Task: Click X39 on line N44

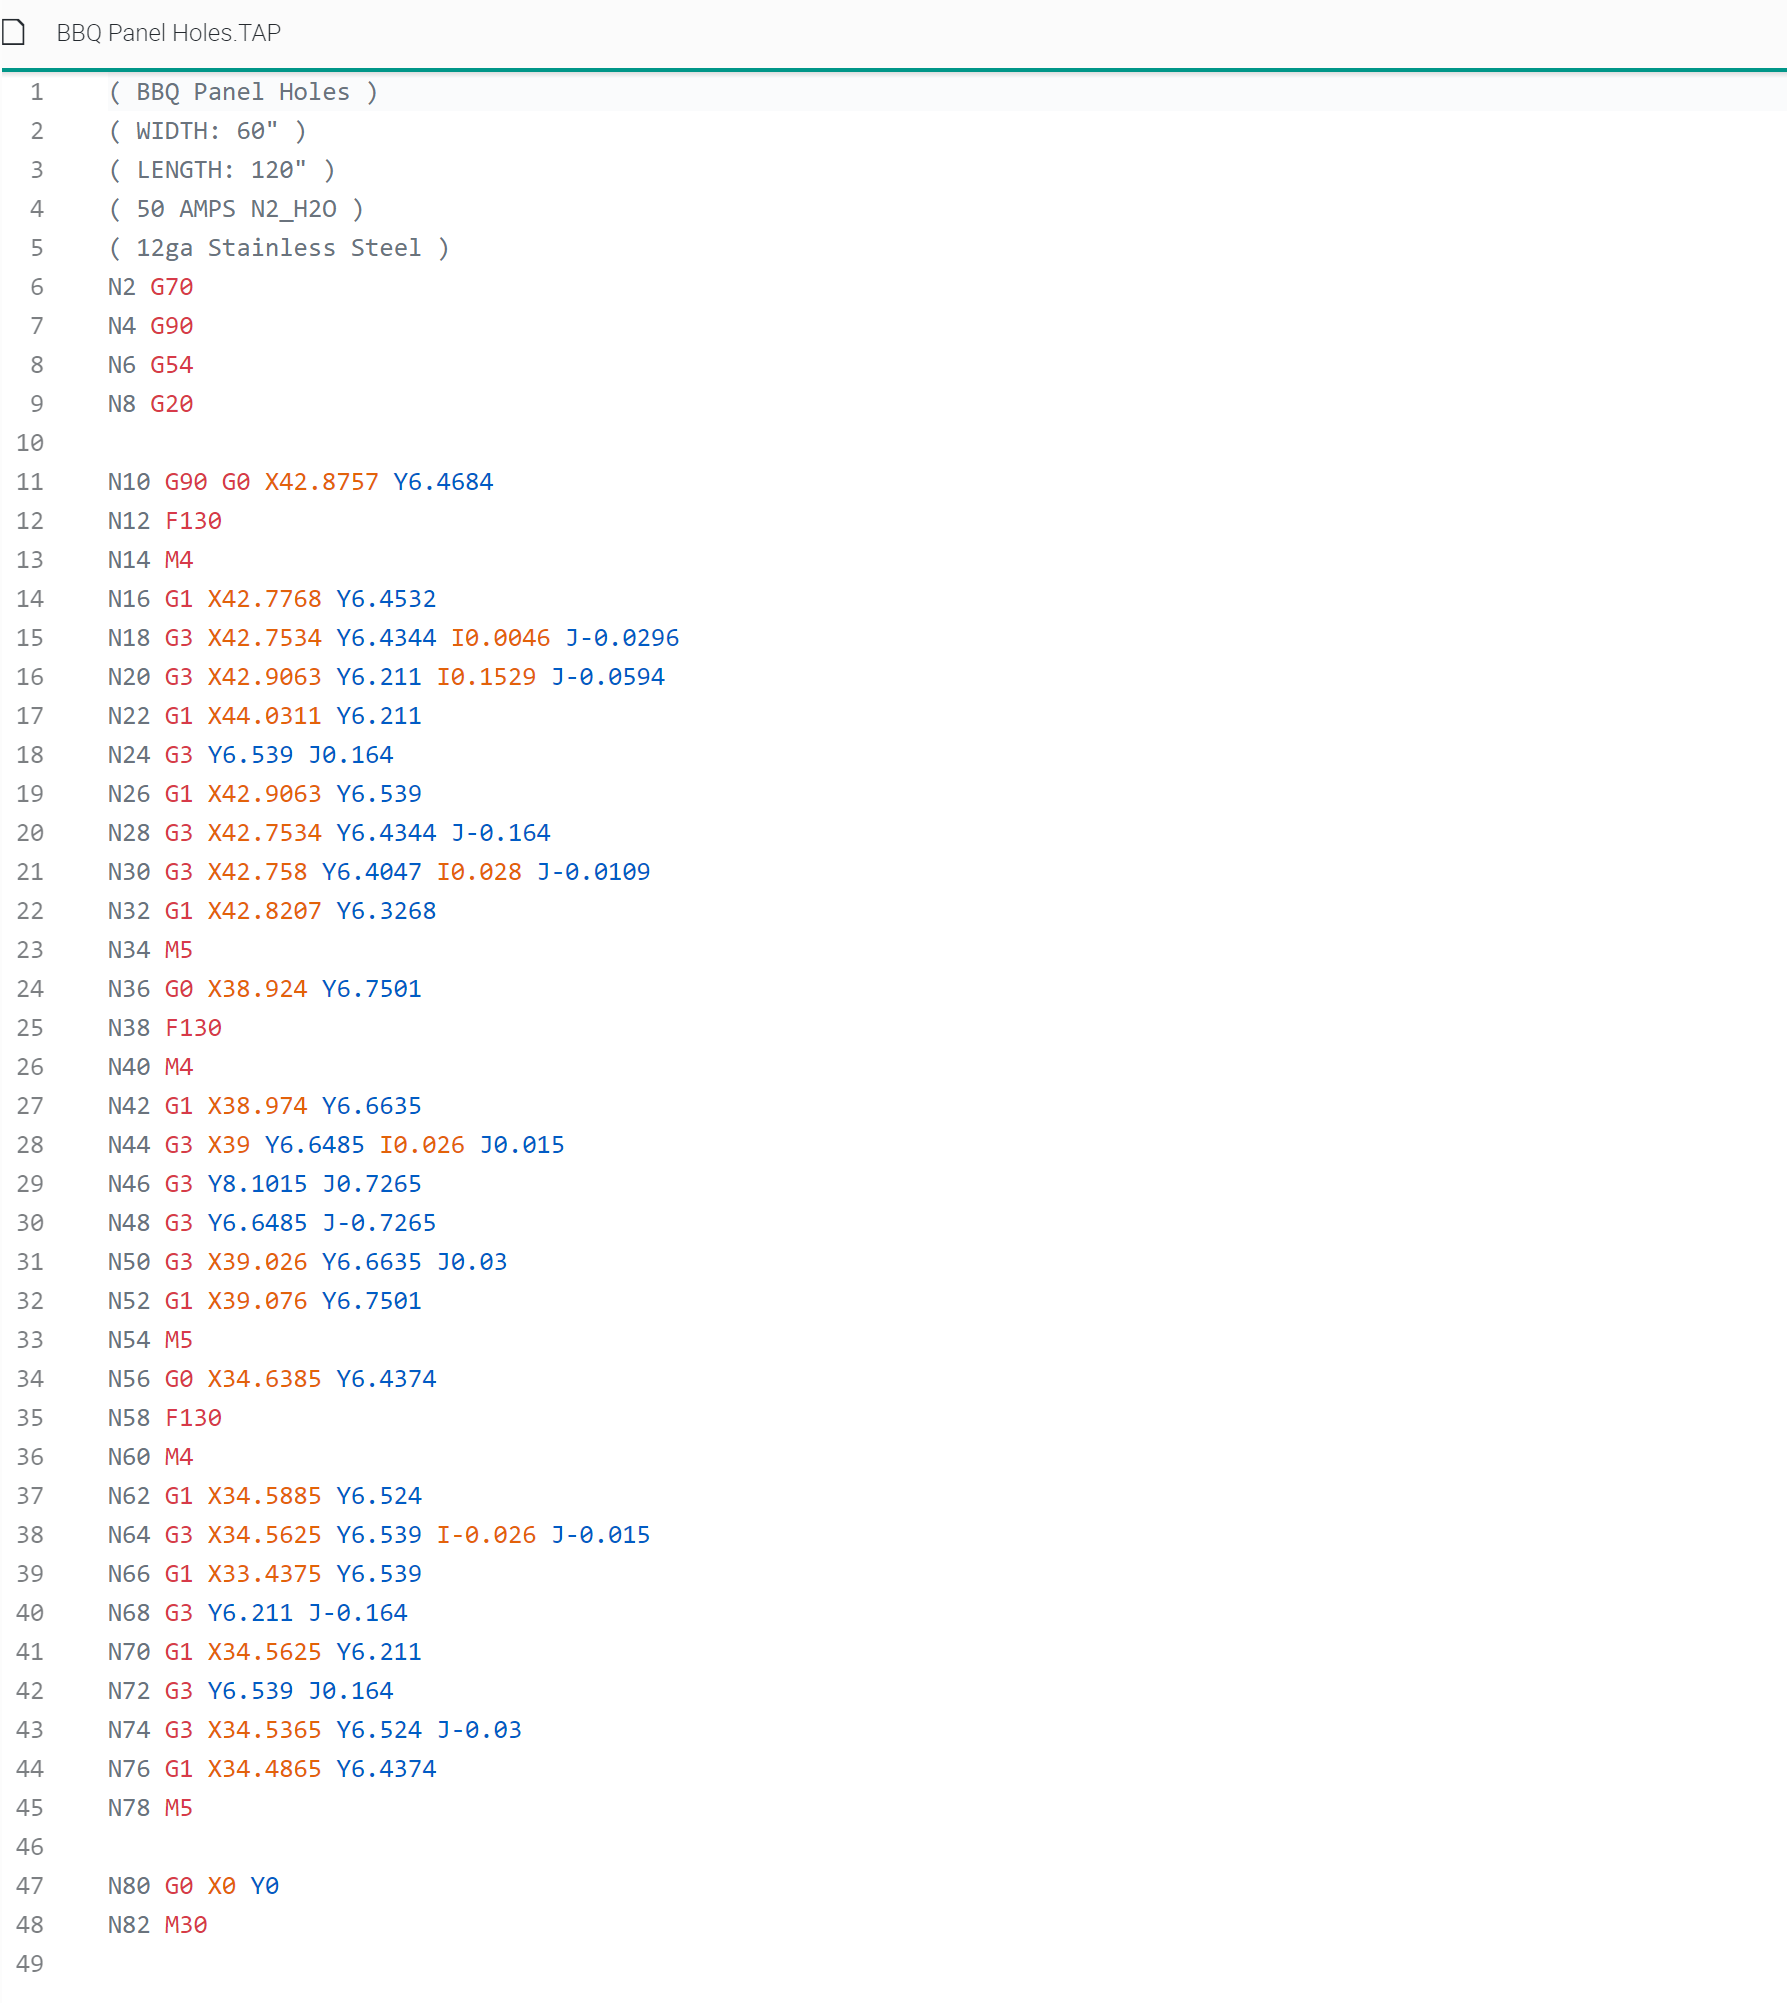Action: pos(229,1145)
